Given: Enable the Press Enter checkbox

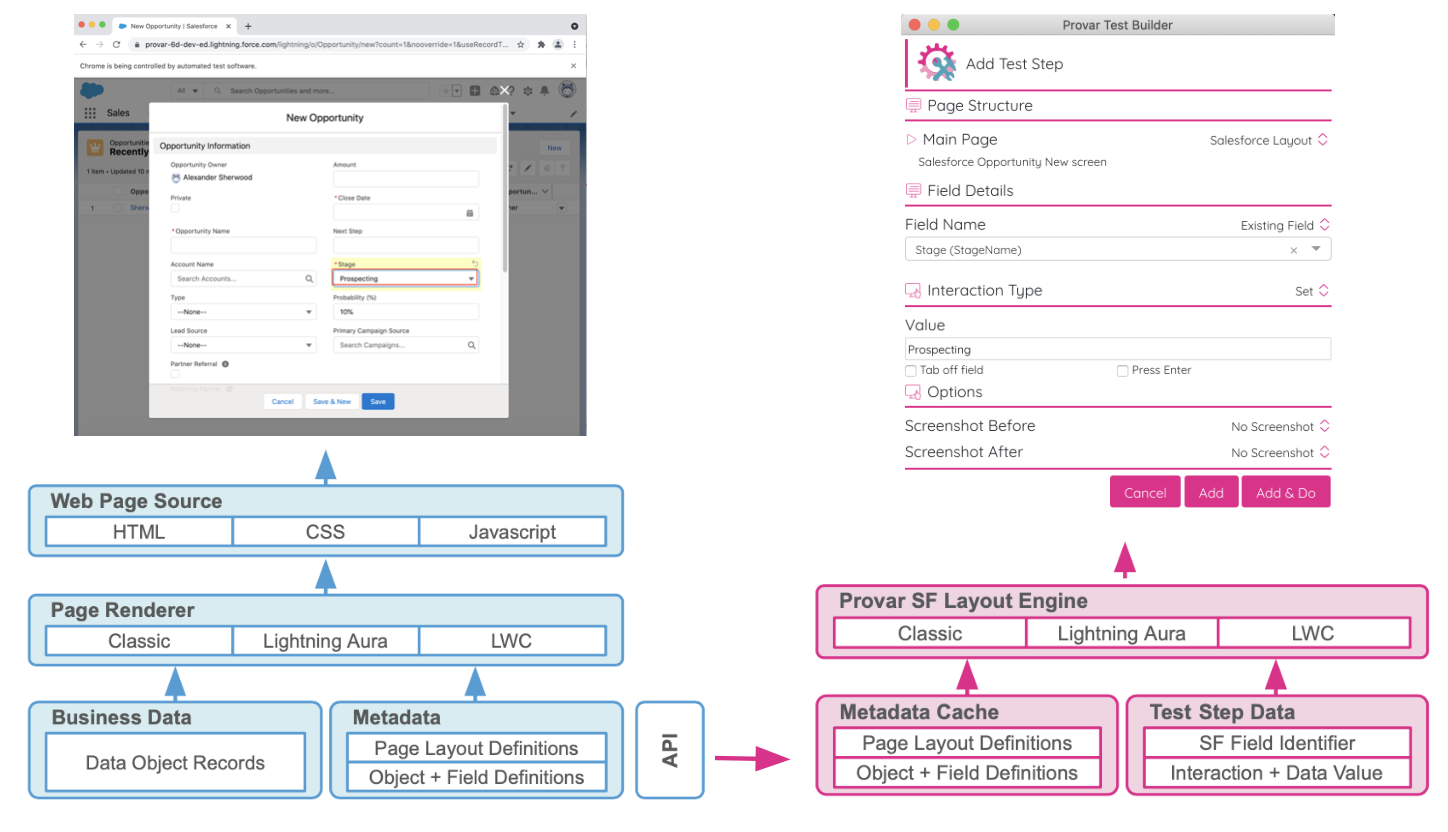Looking at the screenshot, I should click(x=1122, y=370).
